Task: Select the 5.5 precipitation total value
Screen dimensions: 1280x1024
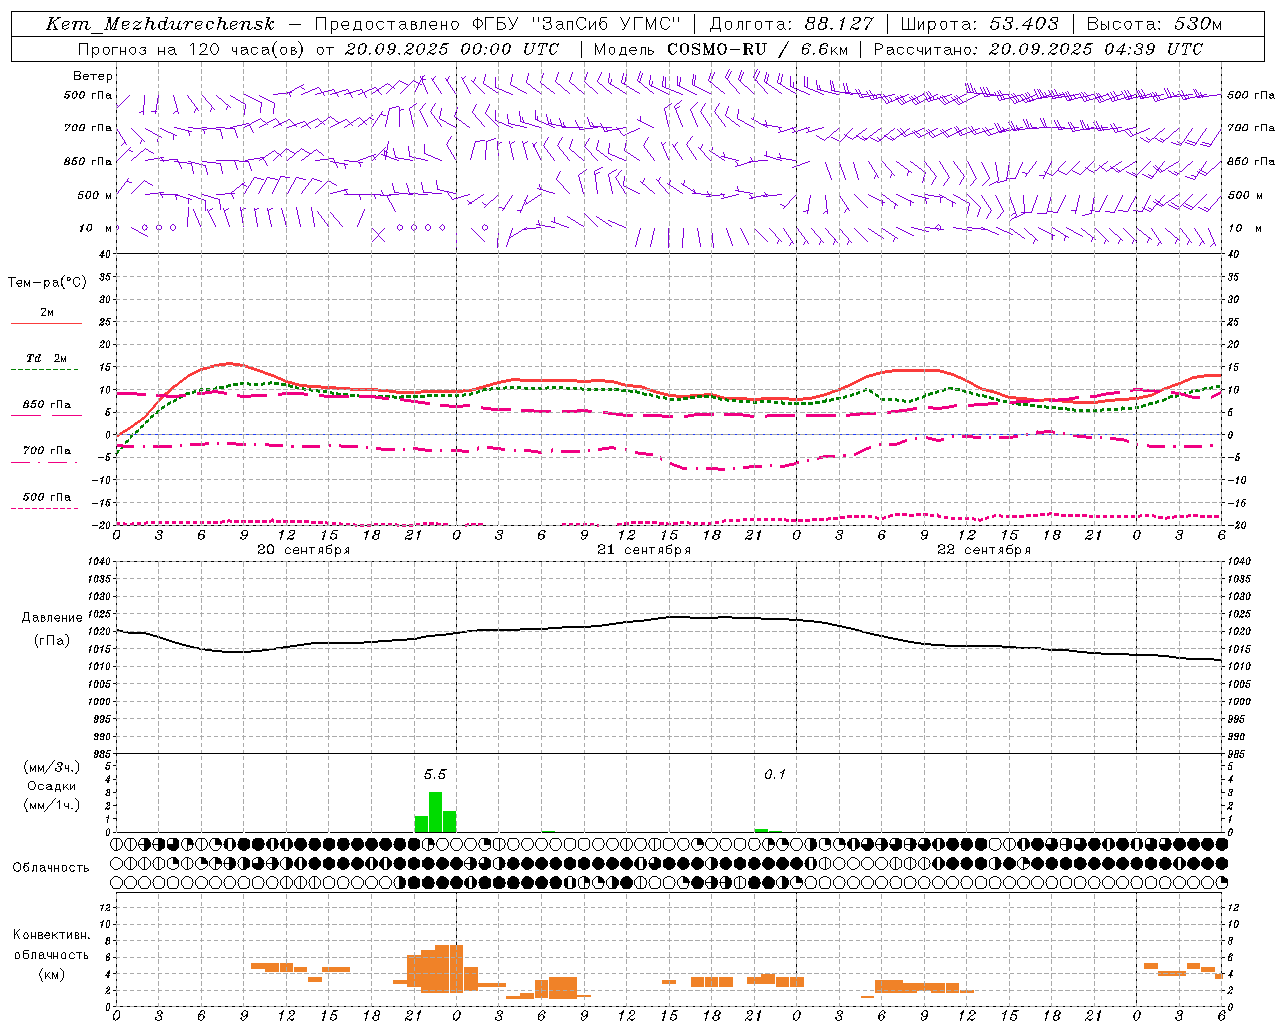Action: click(435, 775)
